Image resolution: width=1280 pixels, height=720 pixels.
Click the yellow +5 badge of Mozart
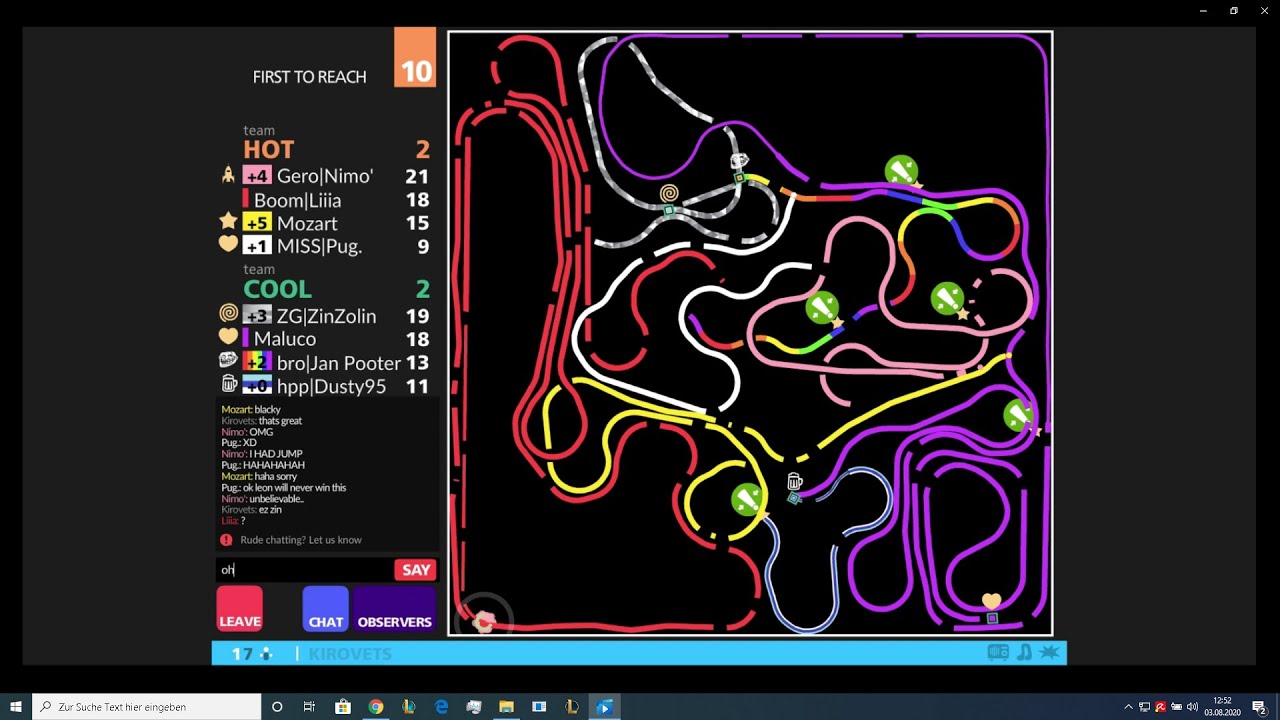(x=257, y=223)
